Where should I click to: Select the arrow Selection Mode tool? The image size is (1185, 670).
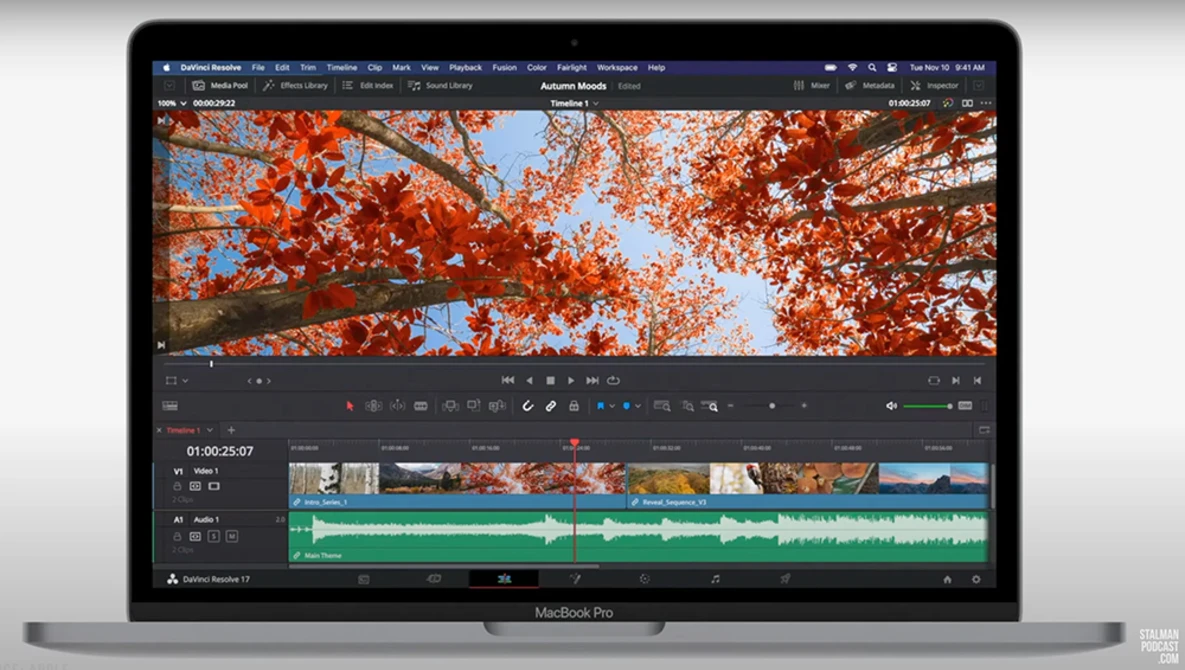[350, 406]
